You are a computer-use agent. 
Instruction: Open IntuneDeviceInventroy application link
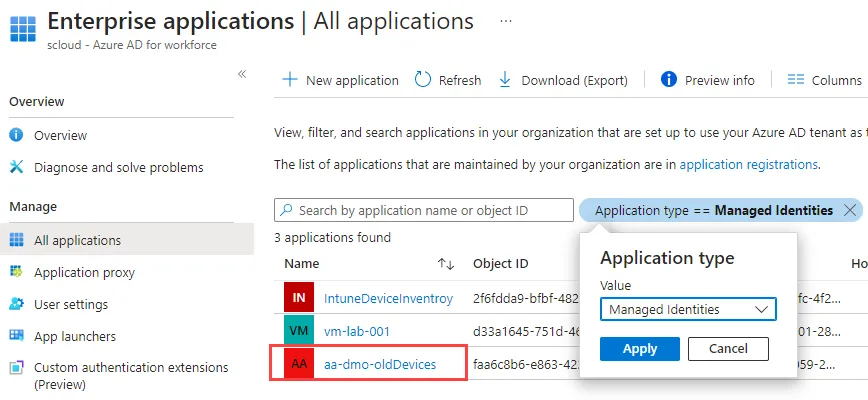[x=388, y=299]
